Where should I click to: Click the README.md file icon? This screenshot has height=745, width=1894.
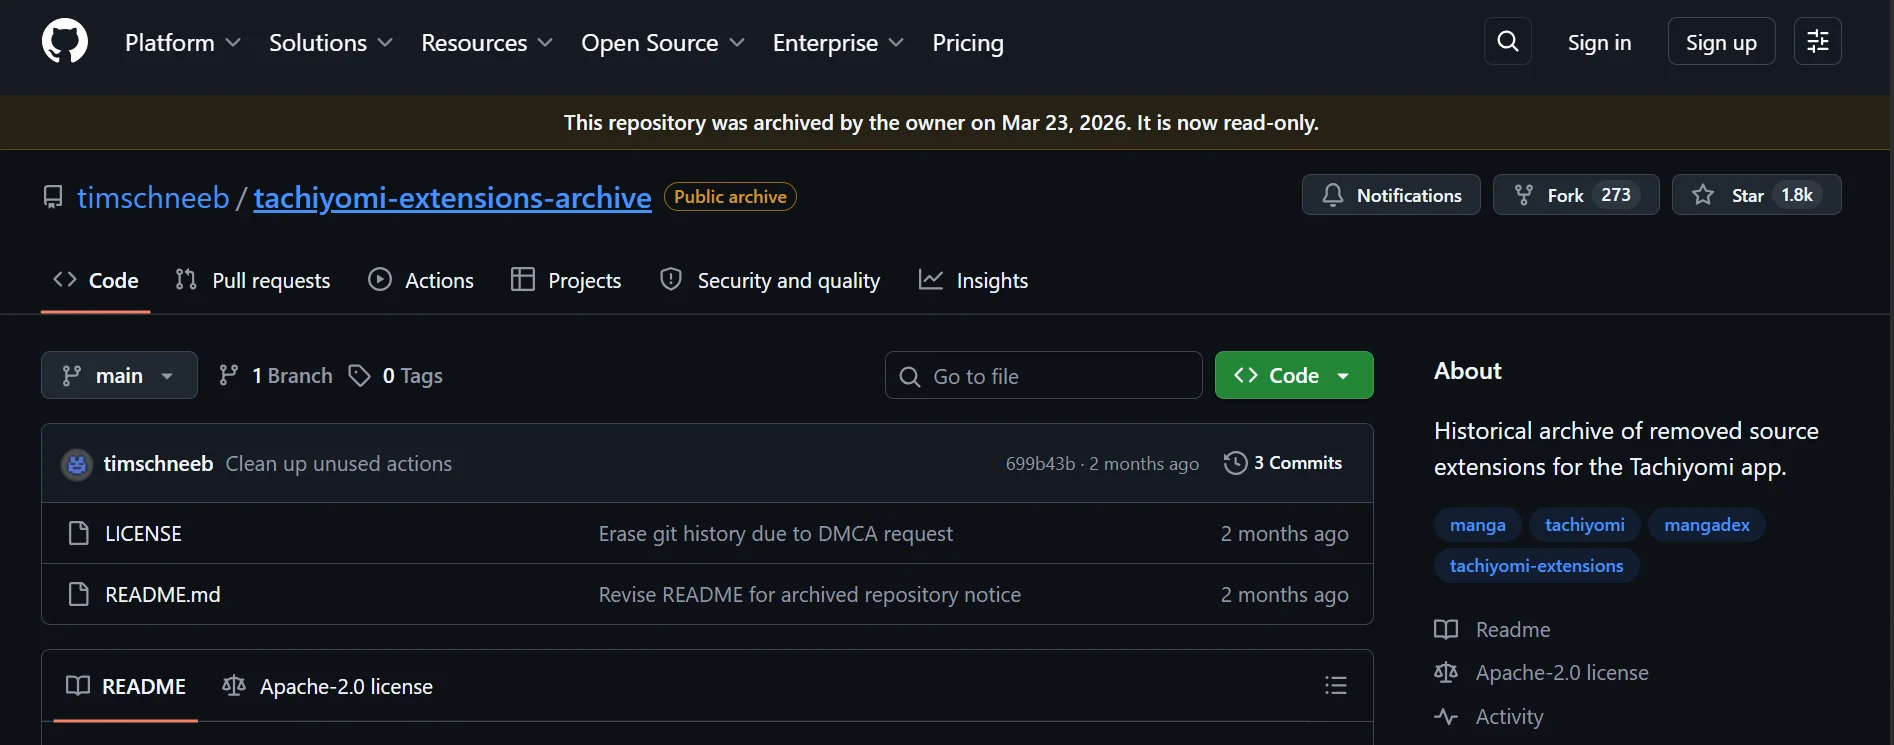tap(78, 594)
